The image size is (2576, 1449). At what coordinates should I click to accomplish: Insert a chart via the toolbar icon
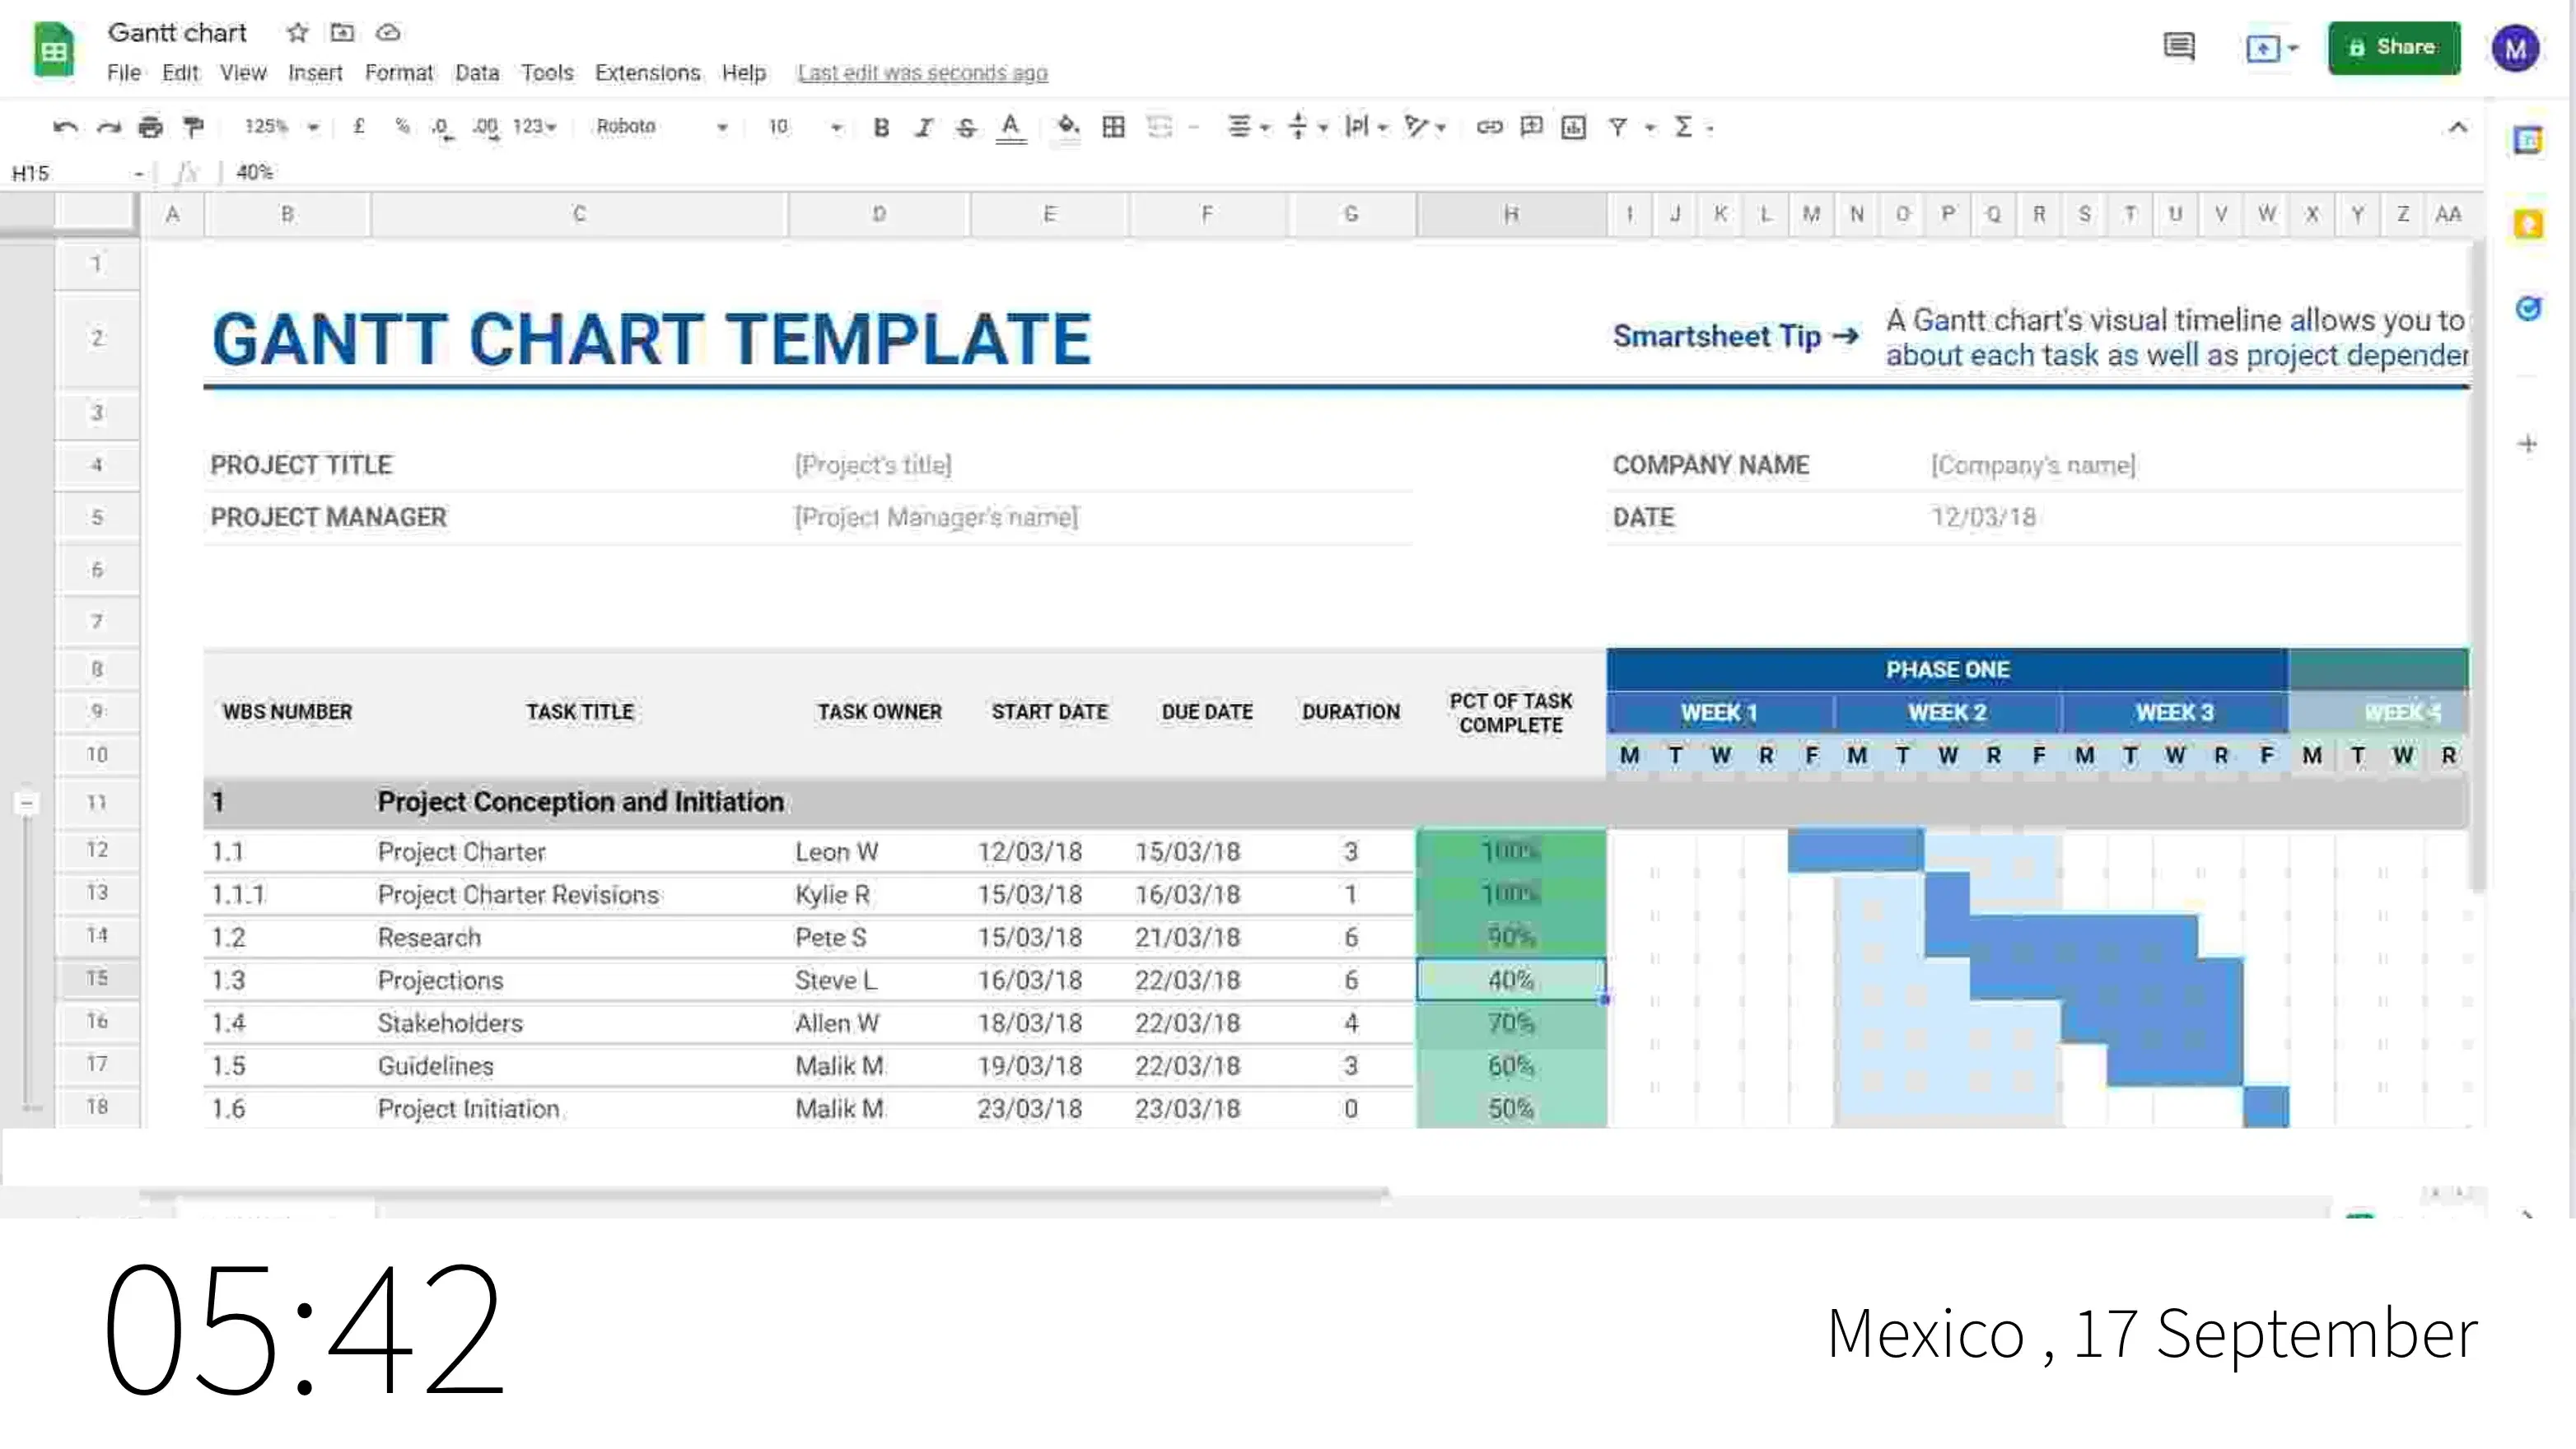click(x=1574, y=127)
